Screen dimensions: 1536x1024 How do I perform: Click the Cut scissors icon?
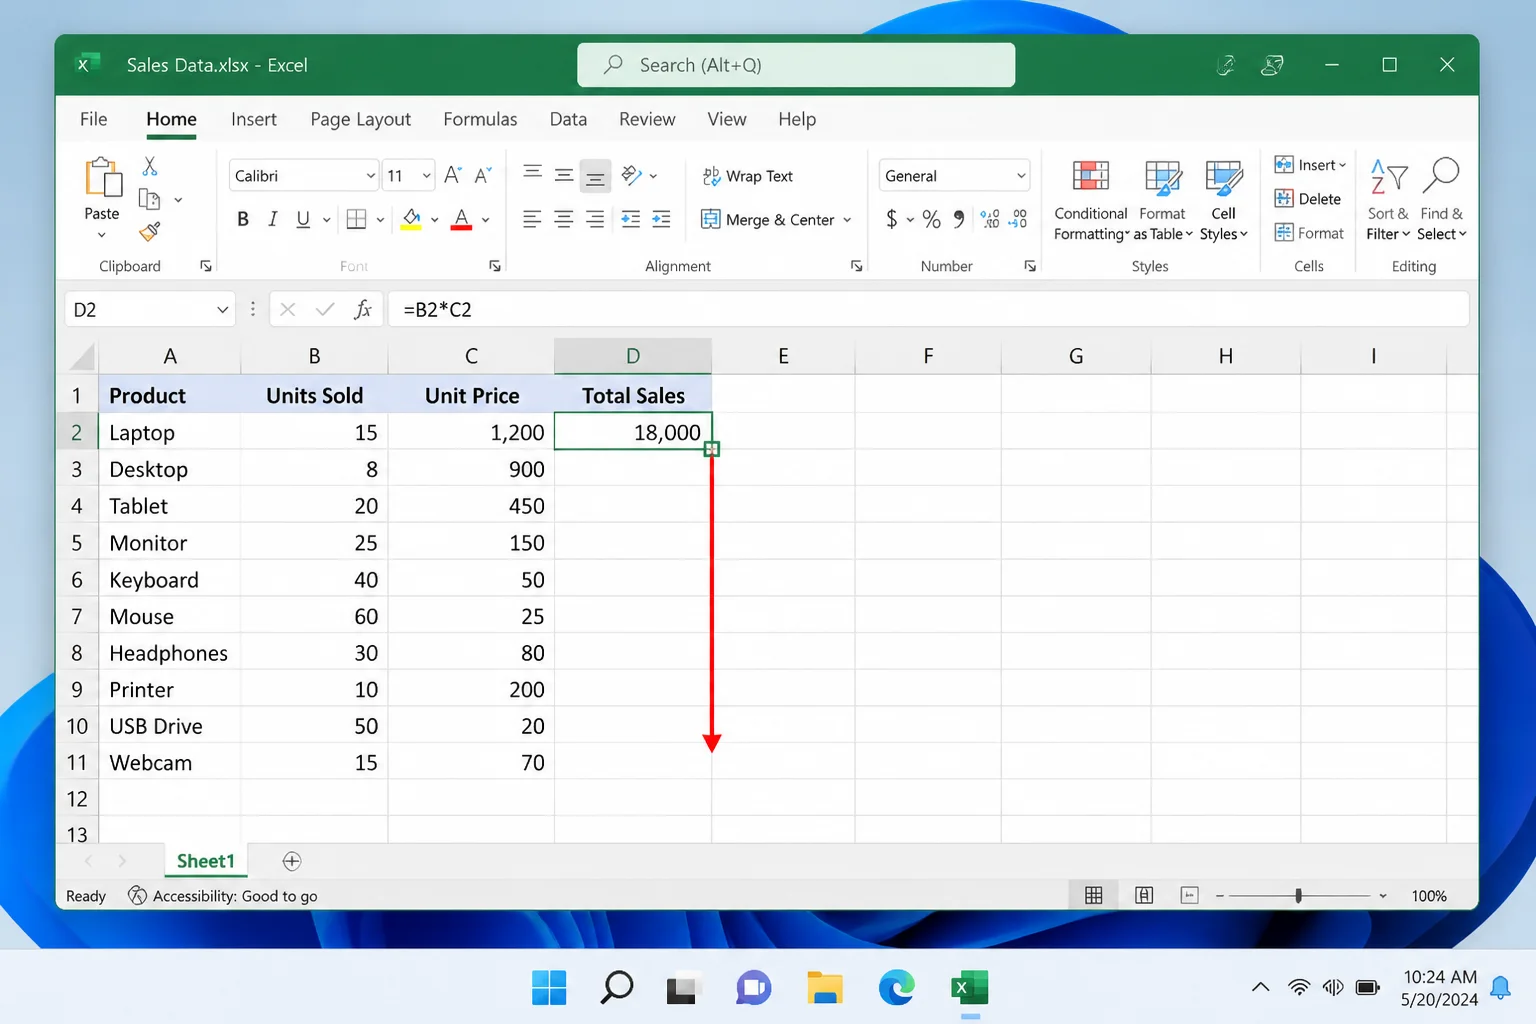(x=150, y=166)
